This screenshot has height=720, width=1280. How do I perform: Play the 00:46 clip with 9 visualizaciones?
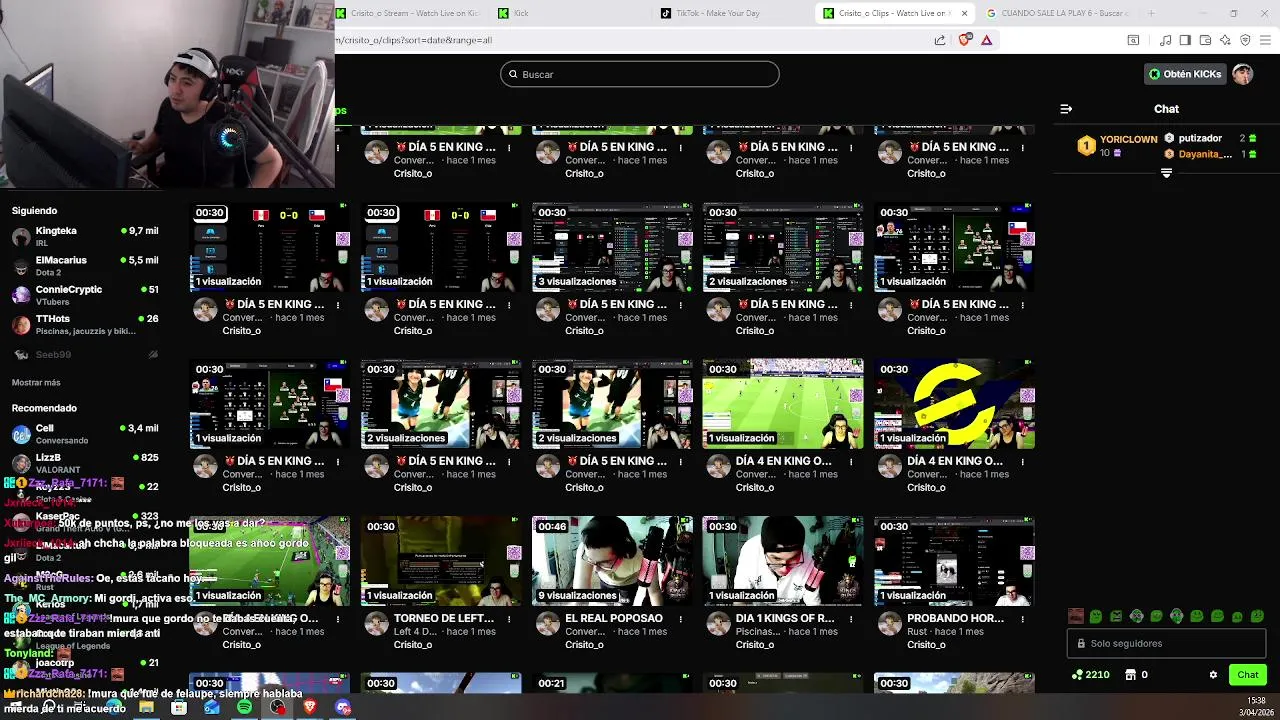tap(612, 561)
